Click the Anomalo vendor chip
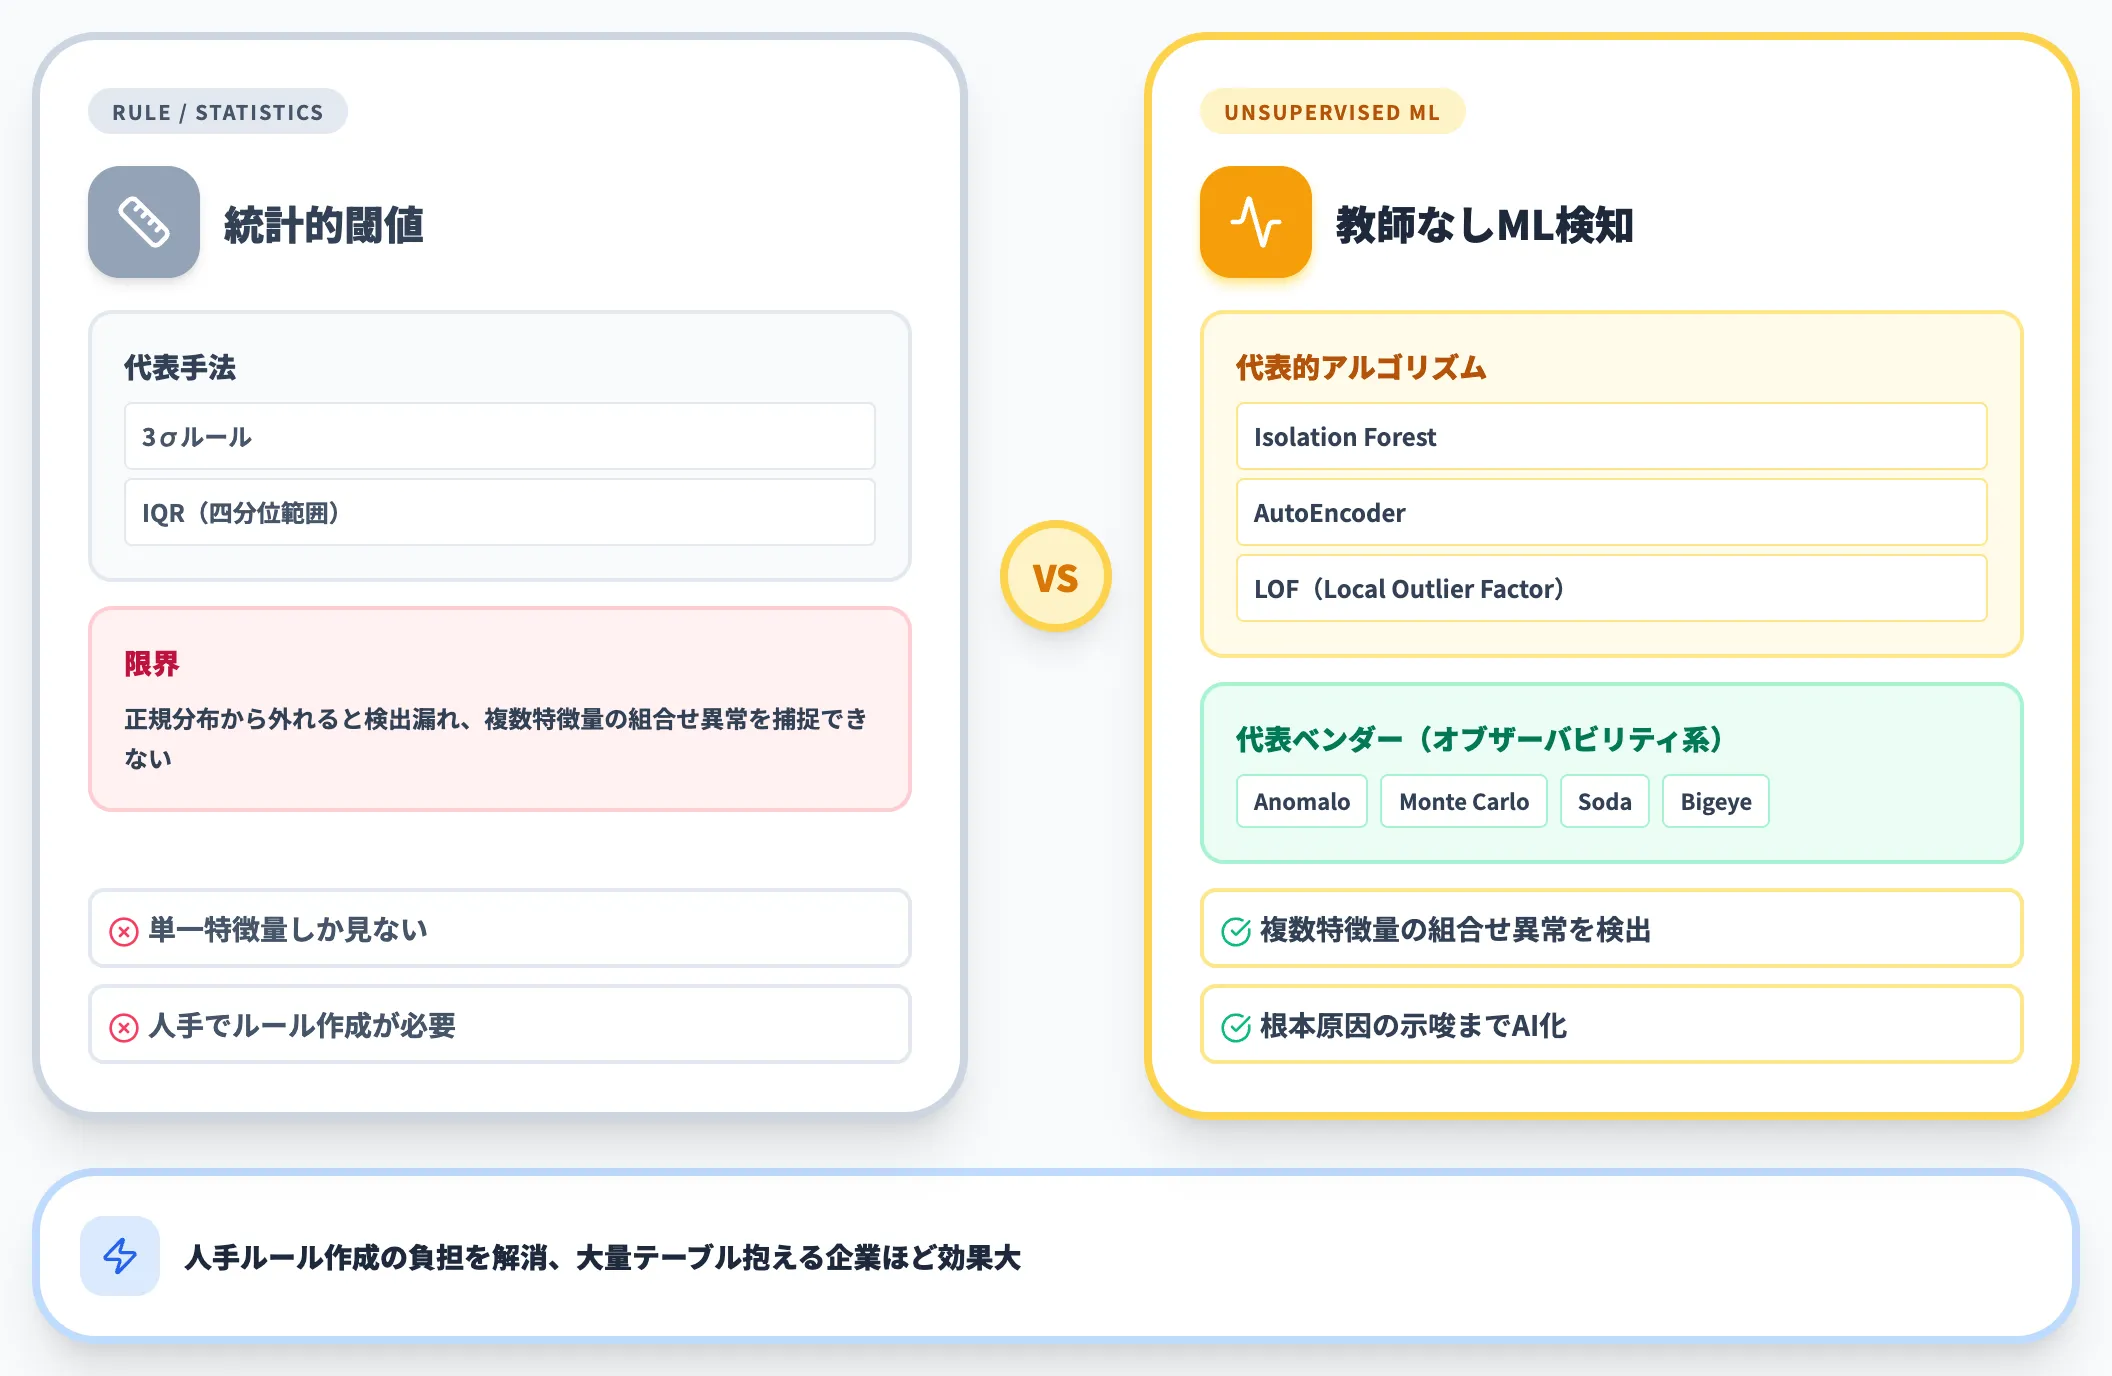The image size is (2112, 1376). 1302,801
